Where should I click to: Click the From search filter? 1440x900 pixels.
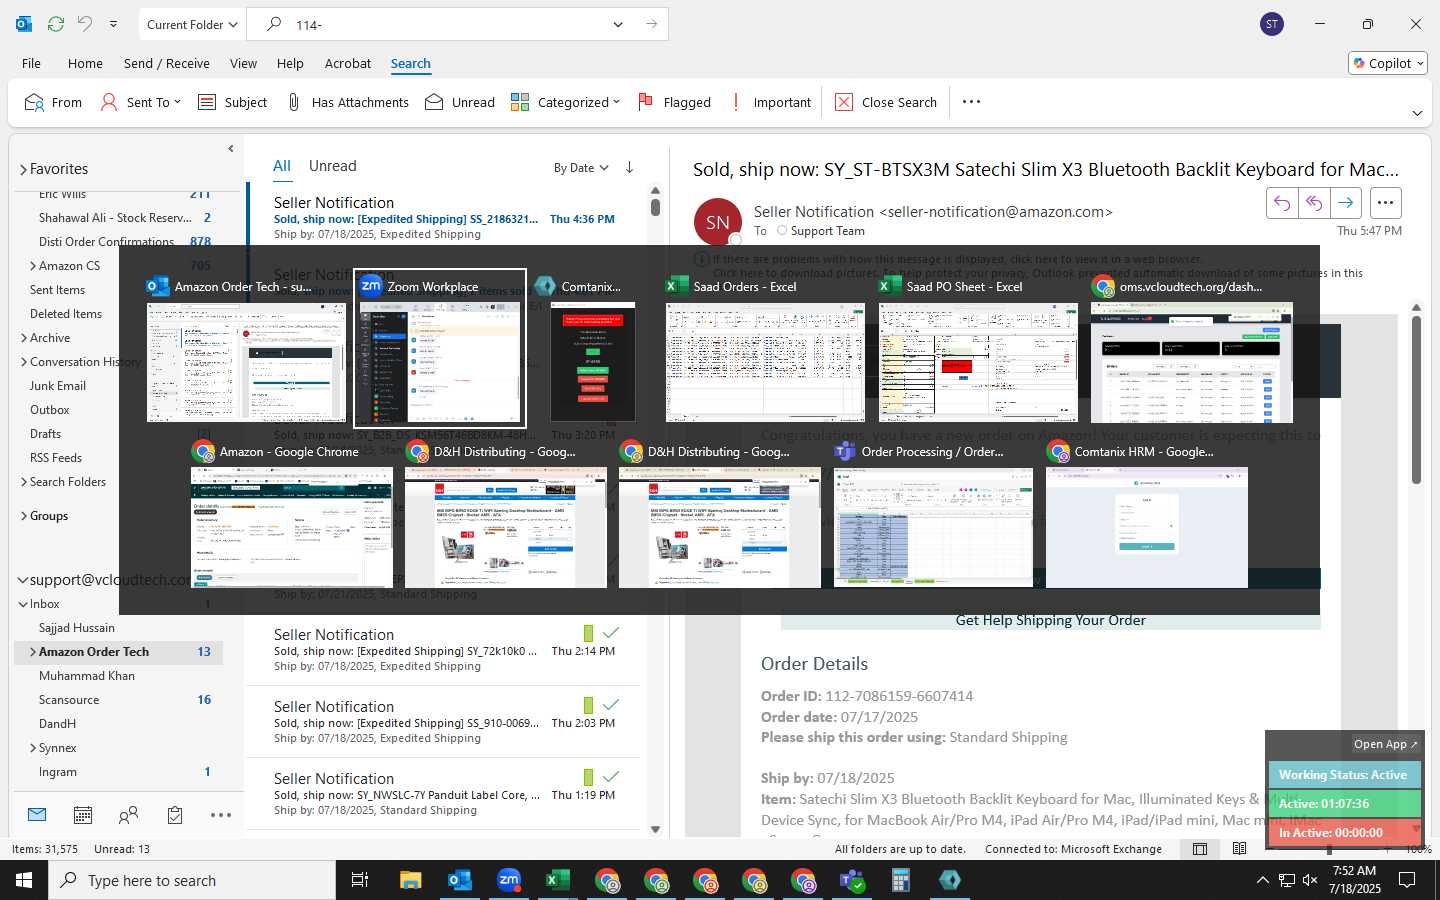click(54, 102)
